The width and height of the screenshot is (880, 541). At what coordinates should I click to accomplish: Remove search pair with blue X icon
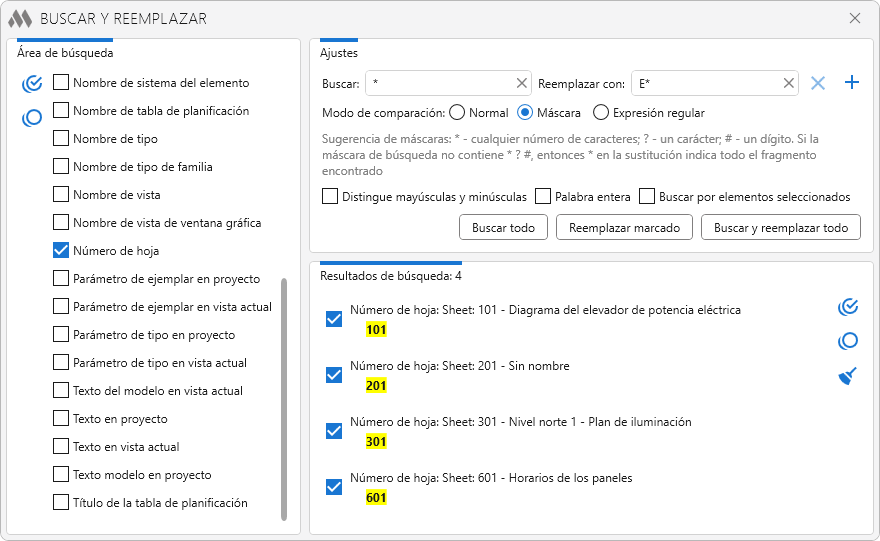(818, 84)
